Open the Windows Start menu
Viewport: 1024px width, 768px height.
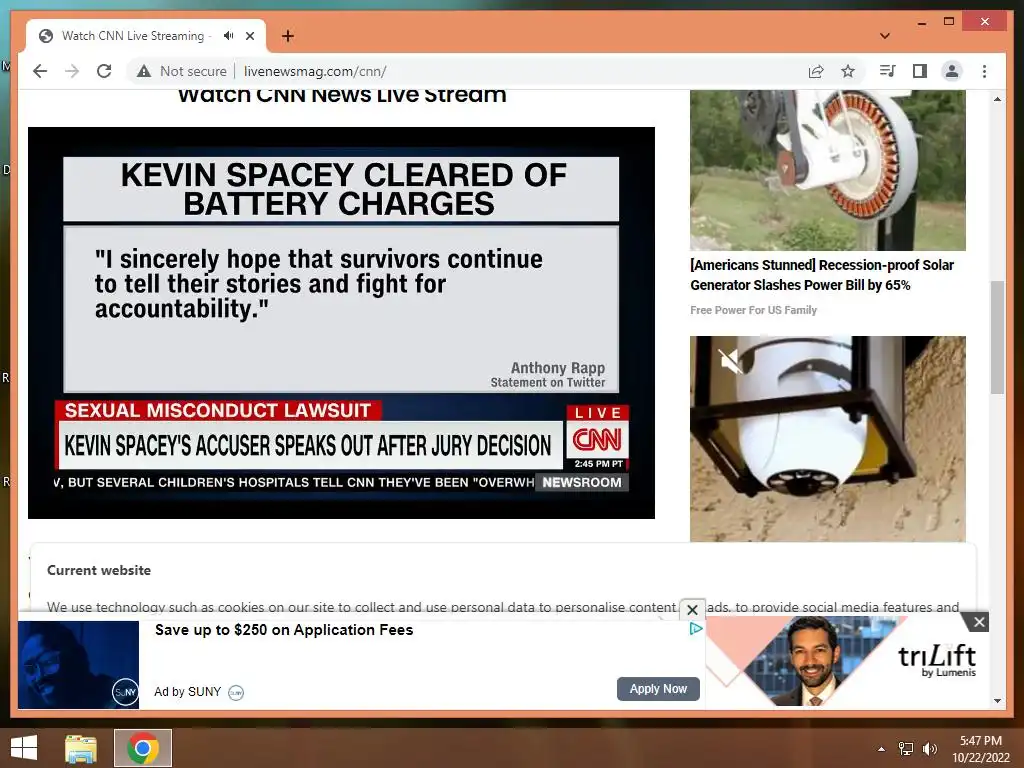(x=24, y=748)
